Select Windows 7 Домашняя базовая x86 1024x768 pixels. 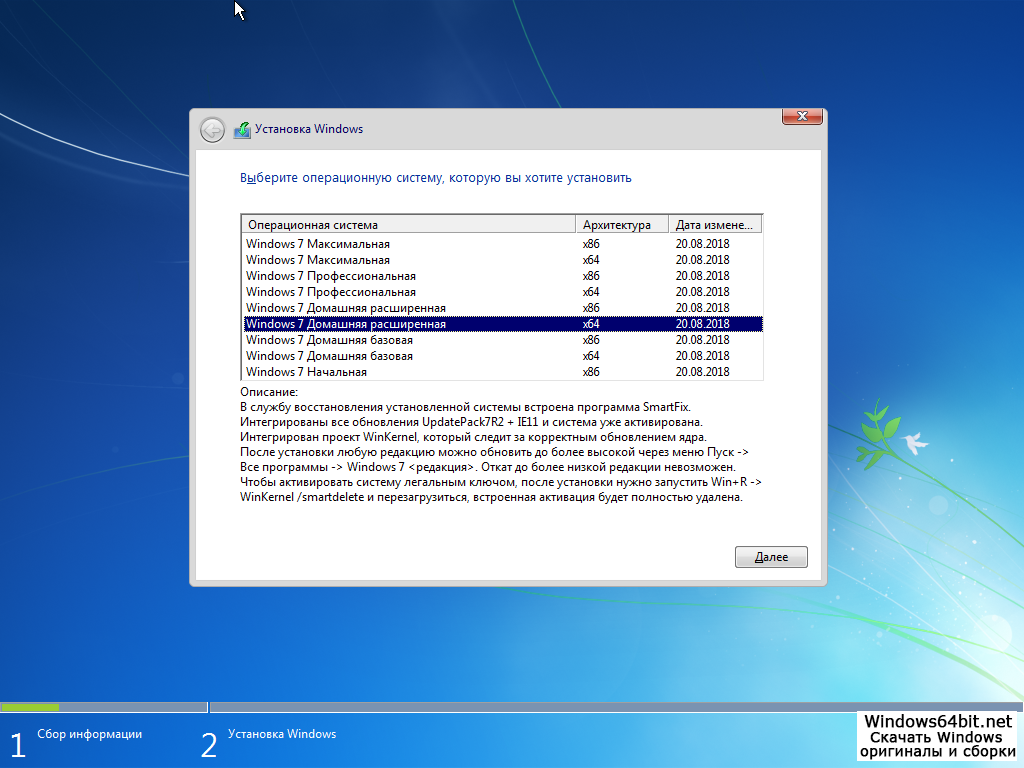[x=329, y=340]
